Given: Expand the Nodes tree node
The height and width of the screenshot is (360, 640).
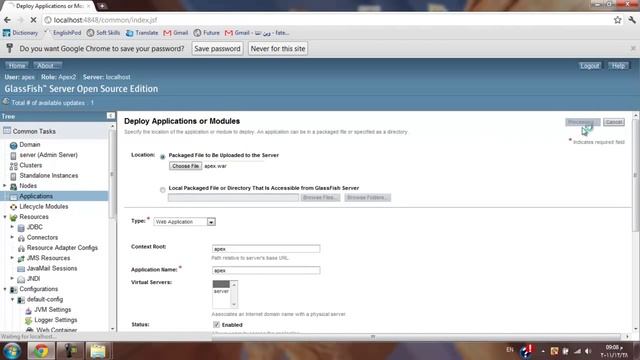Looking at the screenshot, I should [5, 186].
